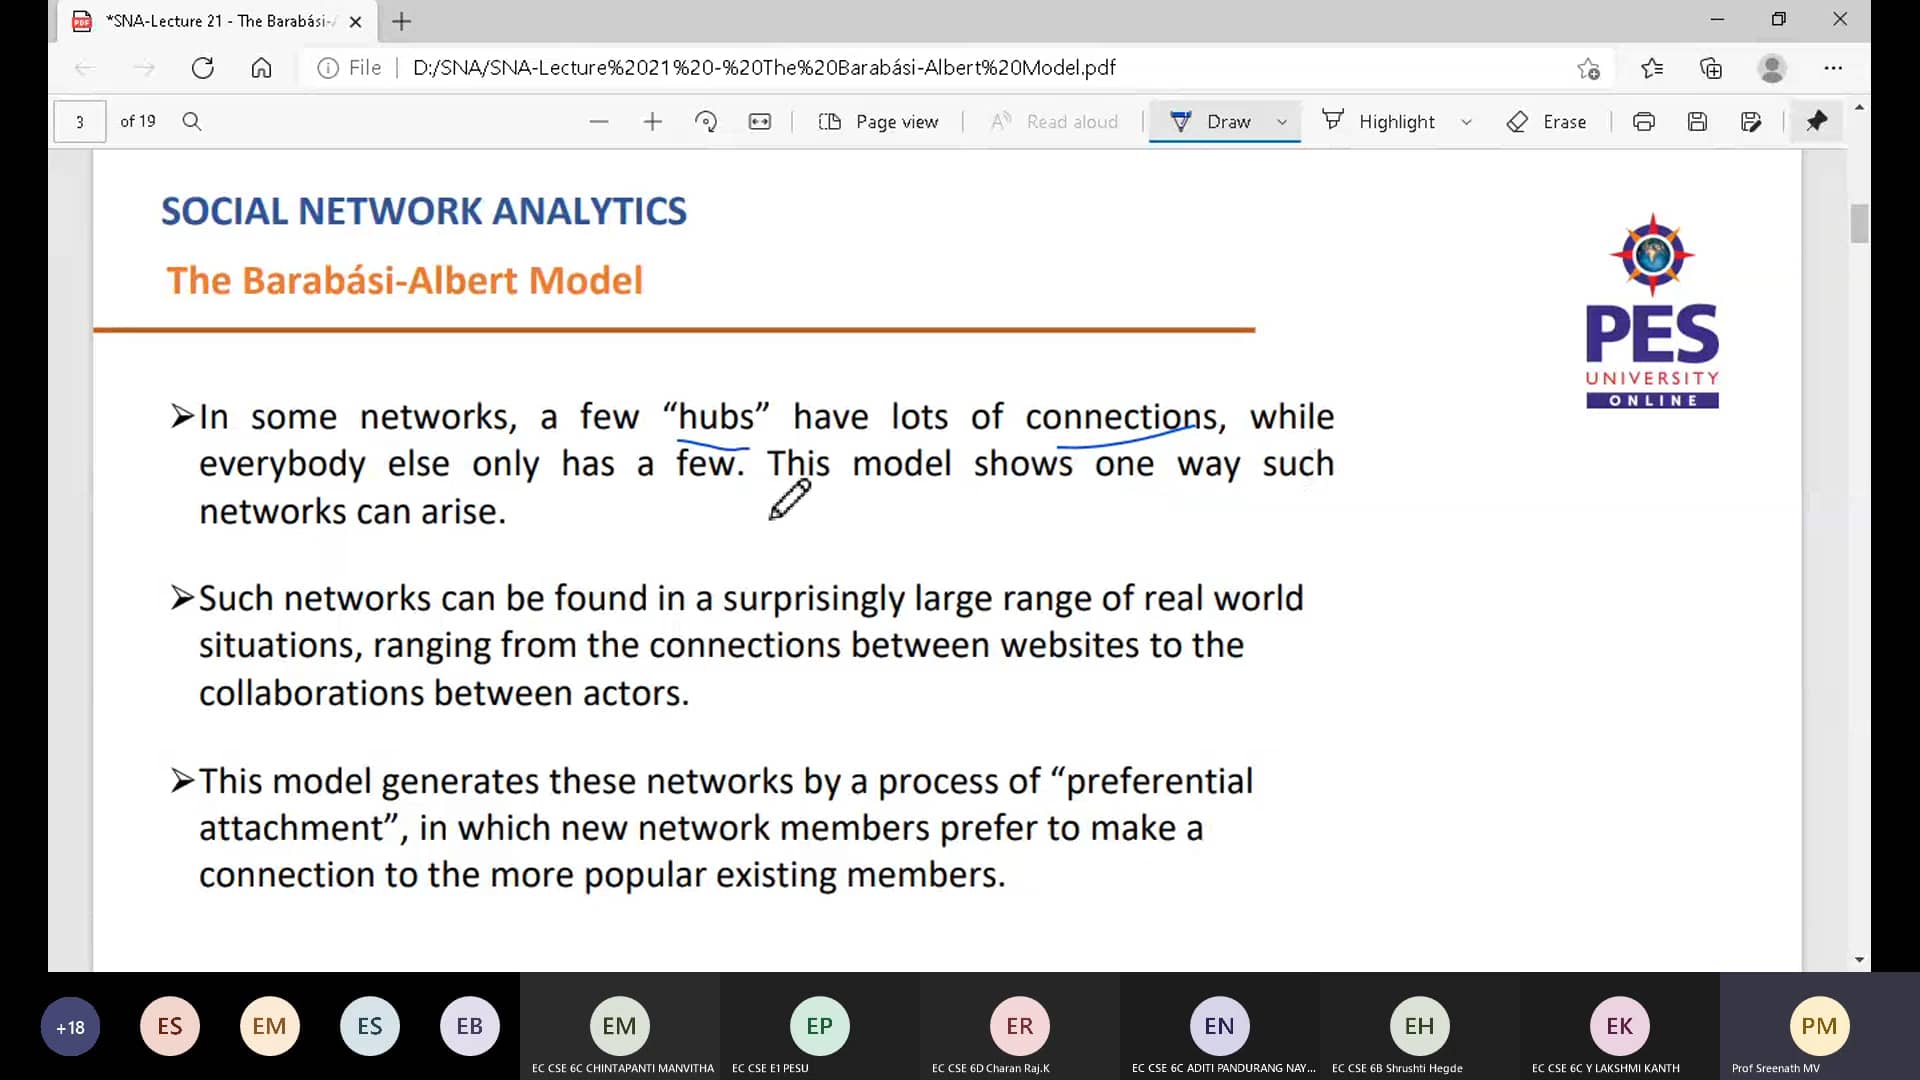Activate Read aloud narration
Viewport: 1920px width, 1080px height.
(x=1055, y=121)
